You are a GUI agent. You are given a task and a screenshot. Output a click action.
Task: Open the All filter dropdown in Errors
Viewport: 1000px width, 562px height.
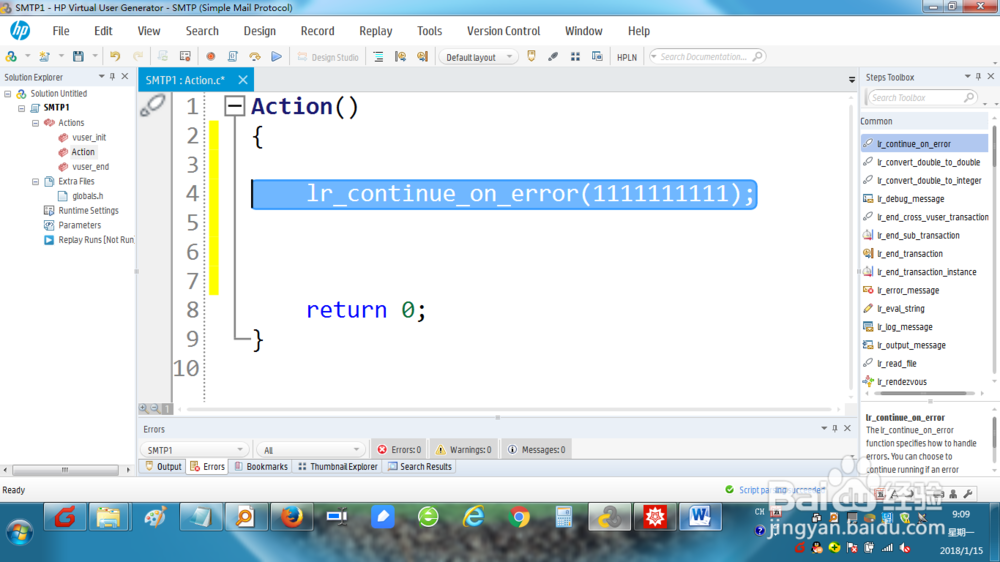(x=310, y=450)
